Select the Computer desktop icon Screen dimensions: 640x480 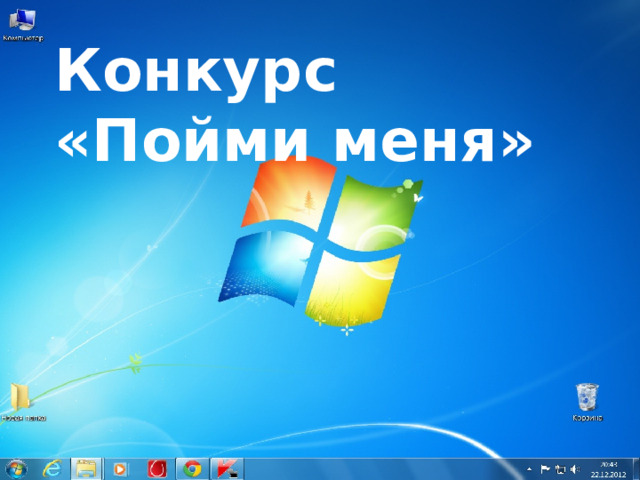click(x=22, y=25)
